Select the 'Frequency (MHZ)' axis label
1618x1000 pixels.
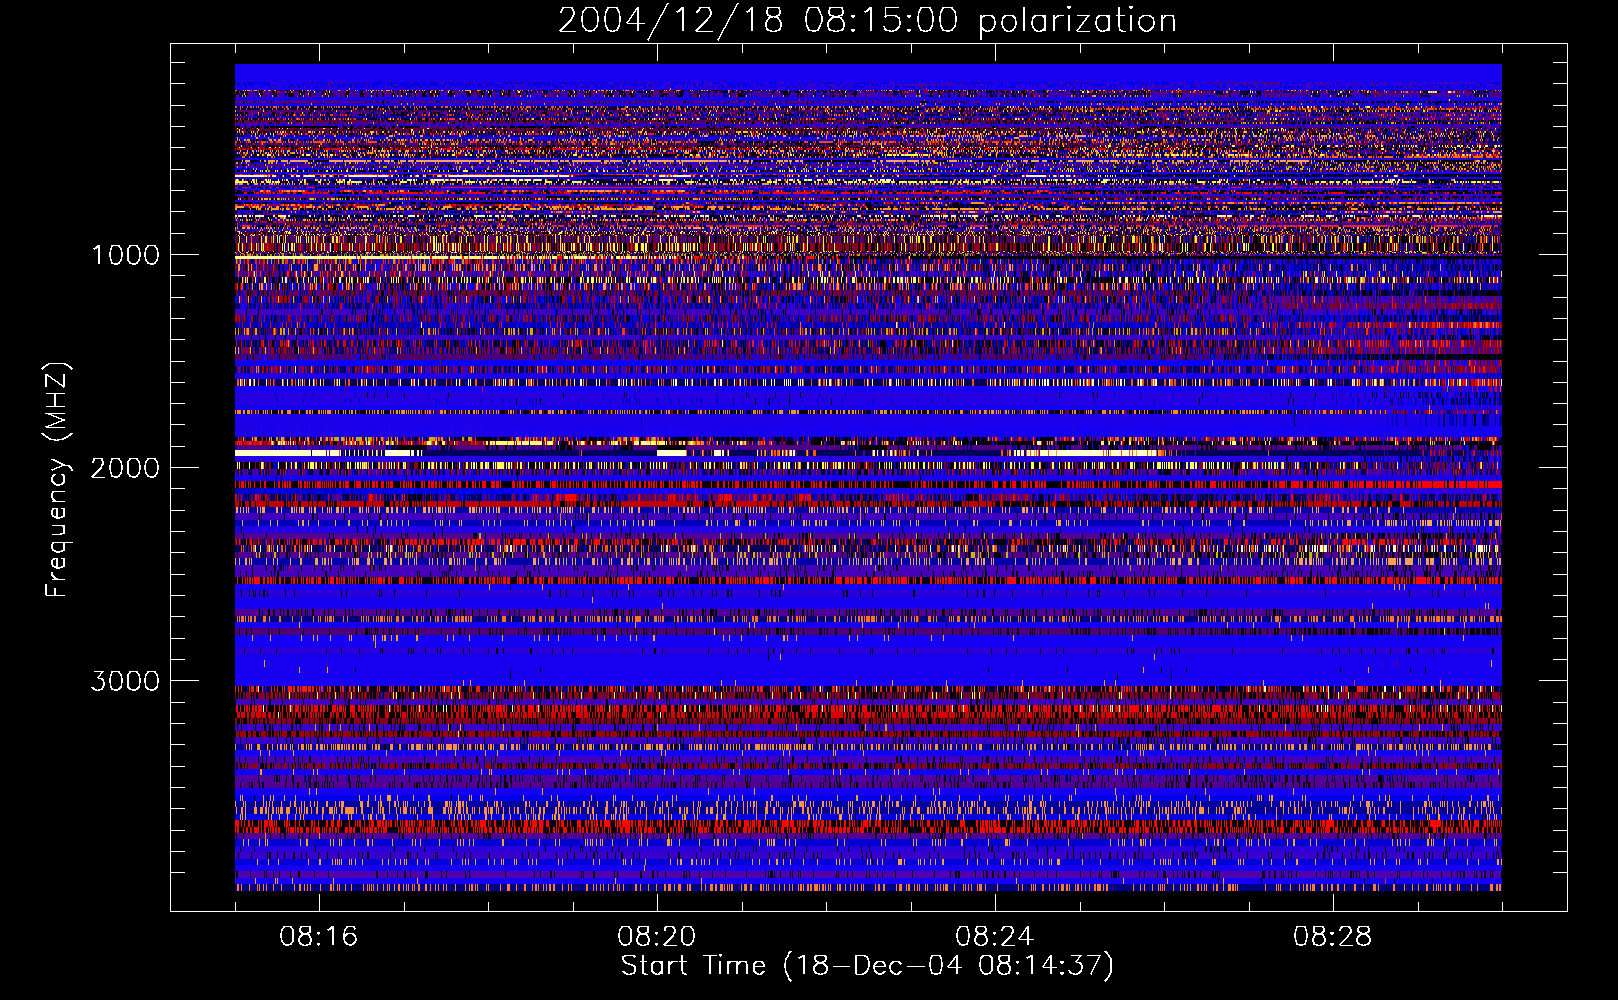(x=57, y=480)
